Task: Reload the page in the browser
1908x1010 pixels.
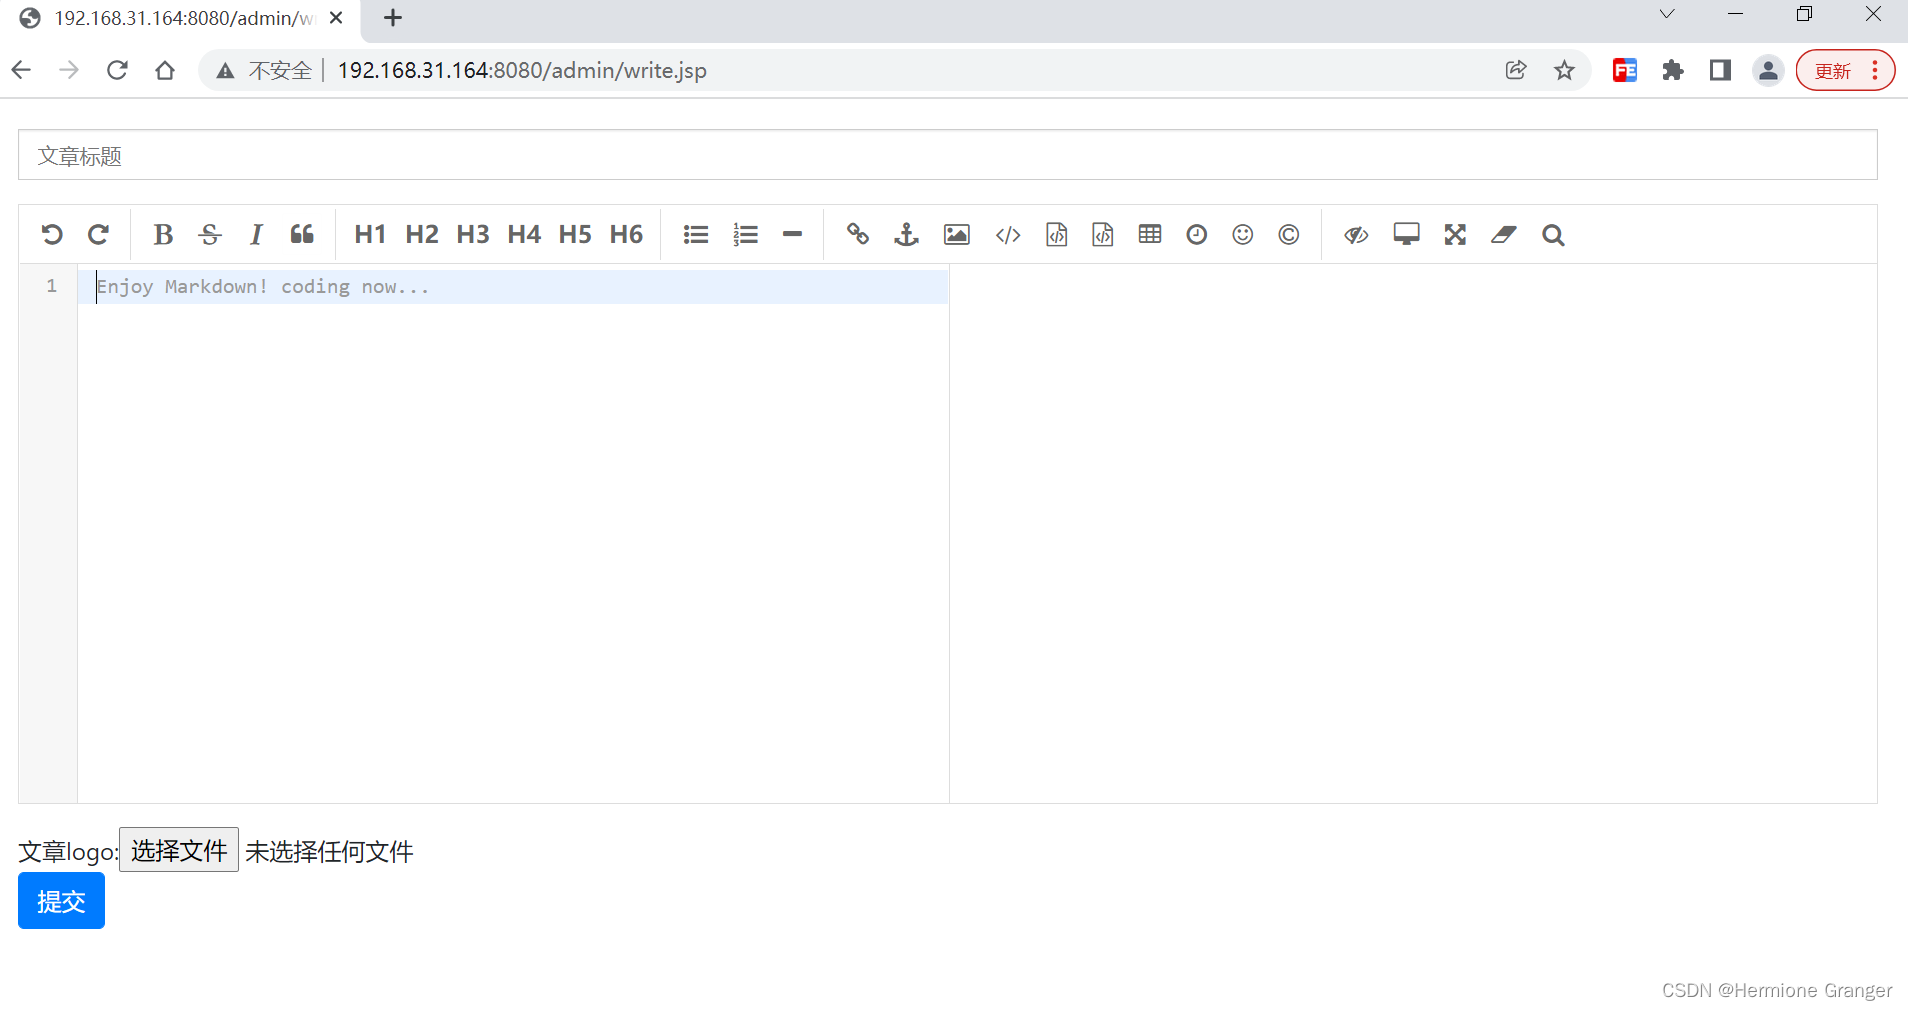Action: 117,70
